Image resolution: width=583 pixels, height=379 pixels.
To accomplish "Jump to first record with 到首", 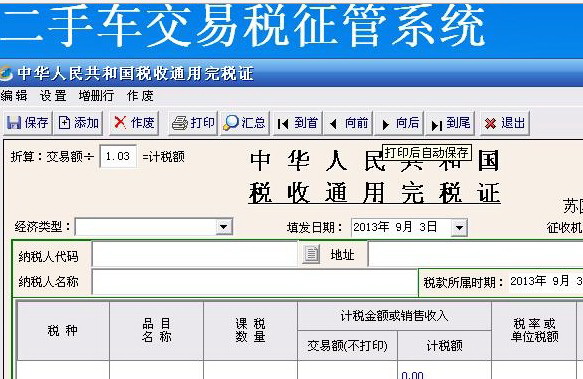I will pos(298,123).
